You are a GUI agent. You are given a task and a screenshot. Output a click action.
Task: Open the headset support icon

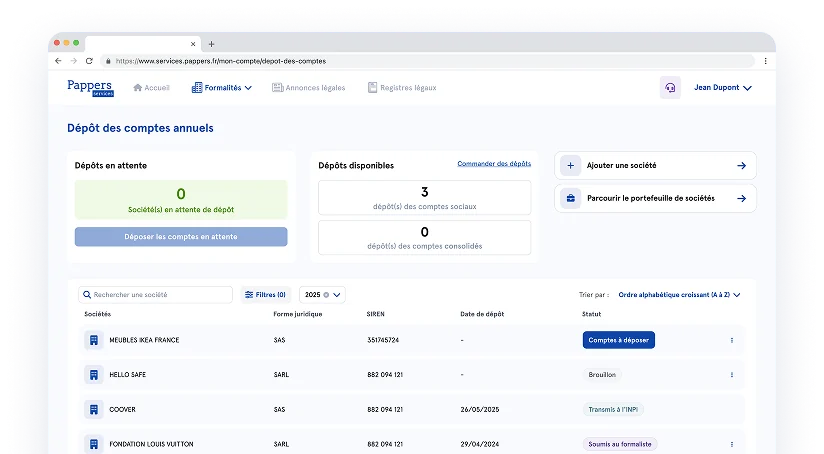pyautogui.click(x=670, y=88)
